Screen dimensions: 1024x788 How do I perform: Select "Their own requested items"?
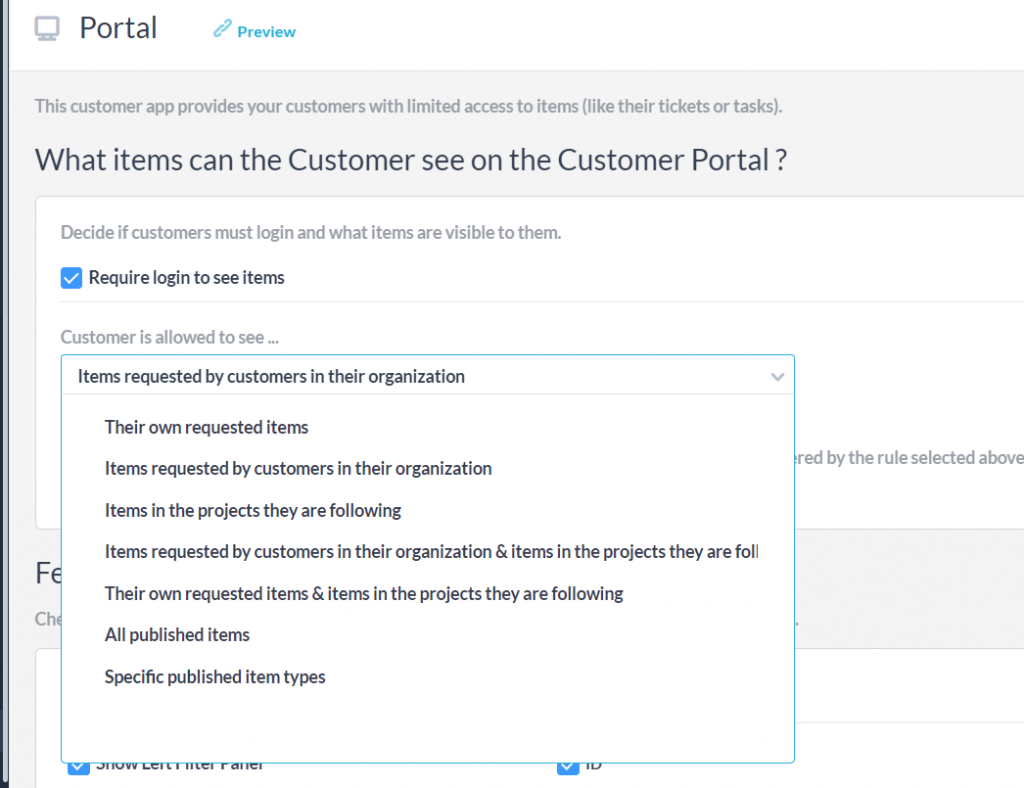[x=207, y=426]
